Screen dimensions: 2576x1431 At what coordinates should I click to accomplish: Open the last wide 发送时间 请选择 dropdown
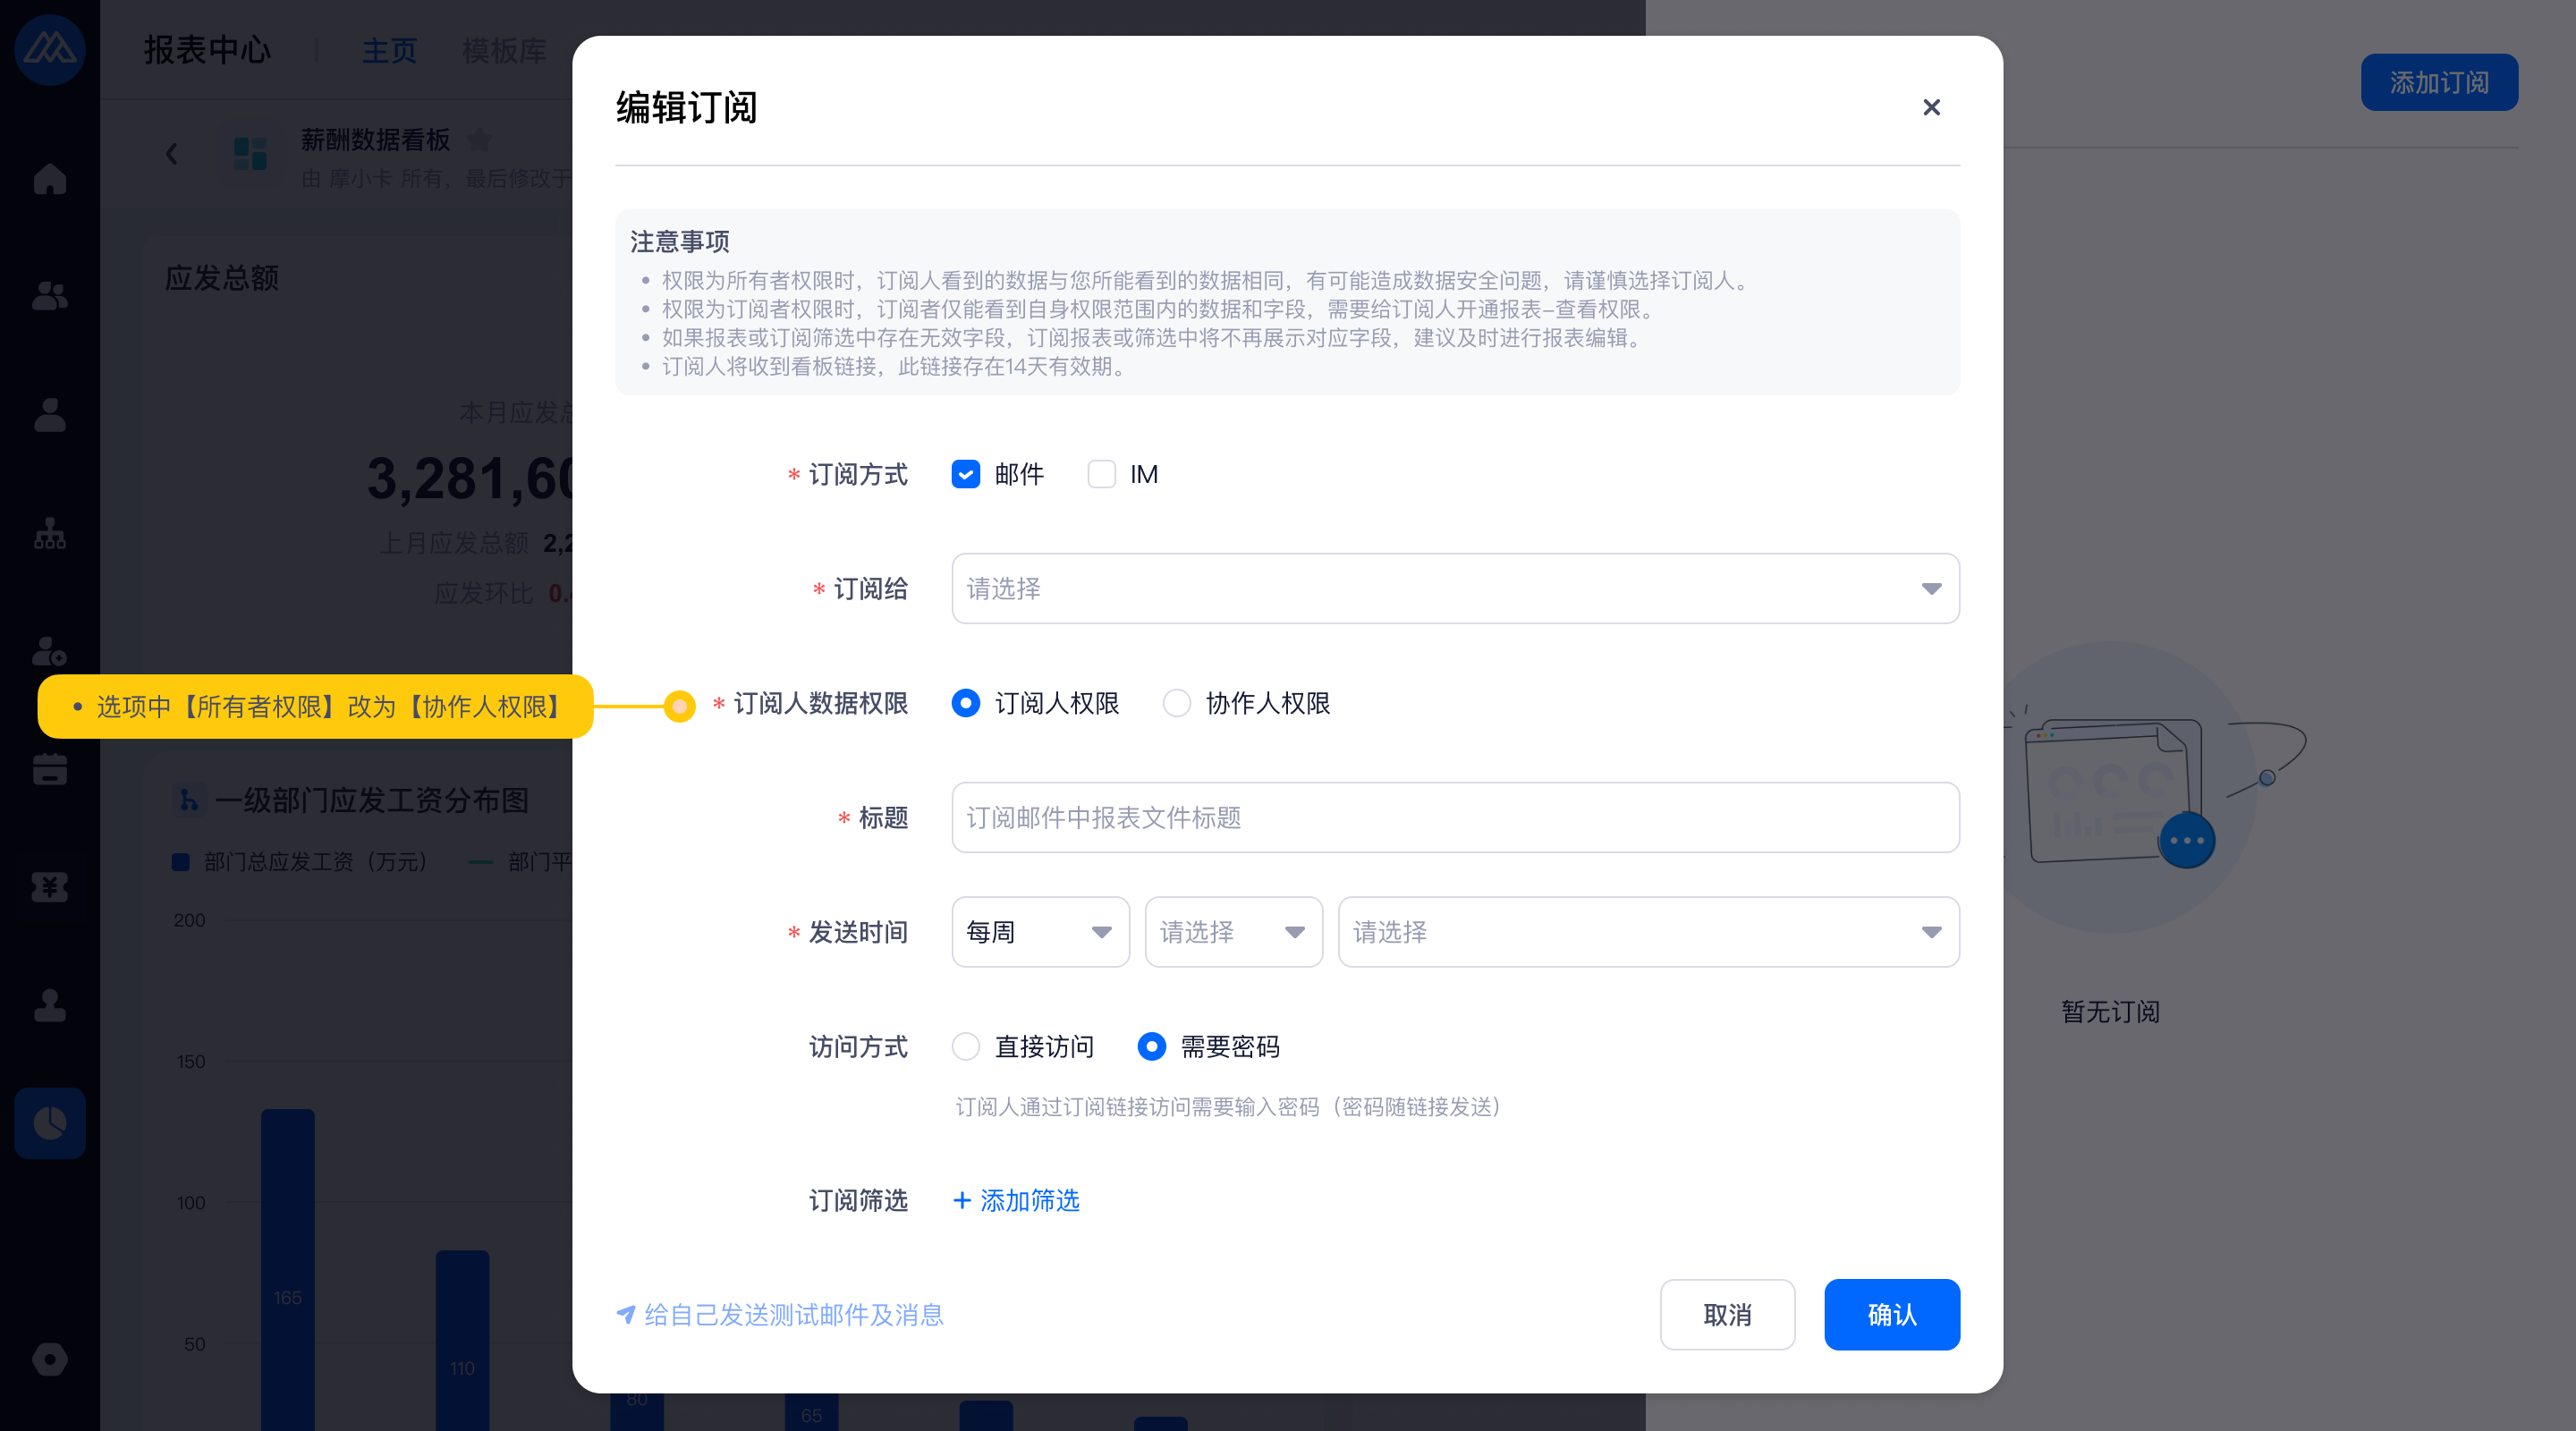tap(1648, 931)
